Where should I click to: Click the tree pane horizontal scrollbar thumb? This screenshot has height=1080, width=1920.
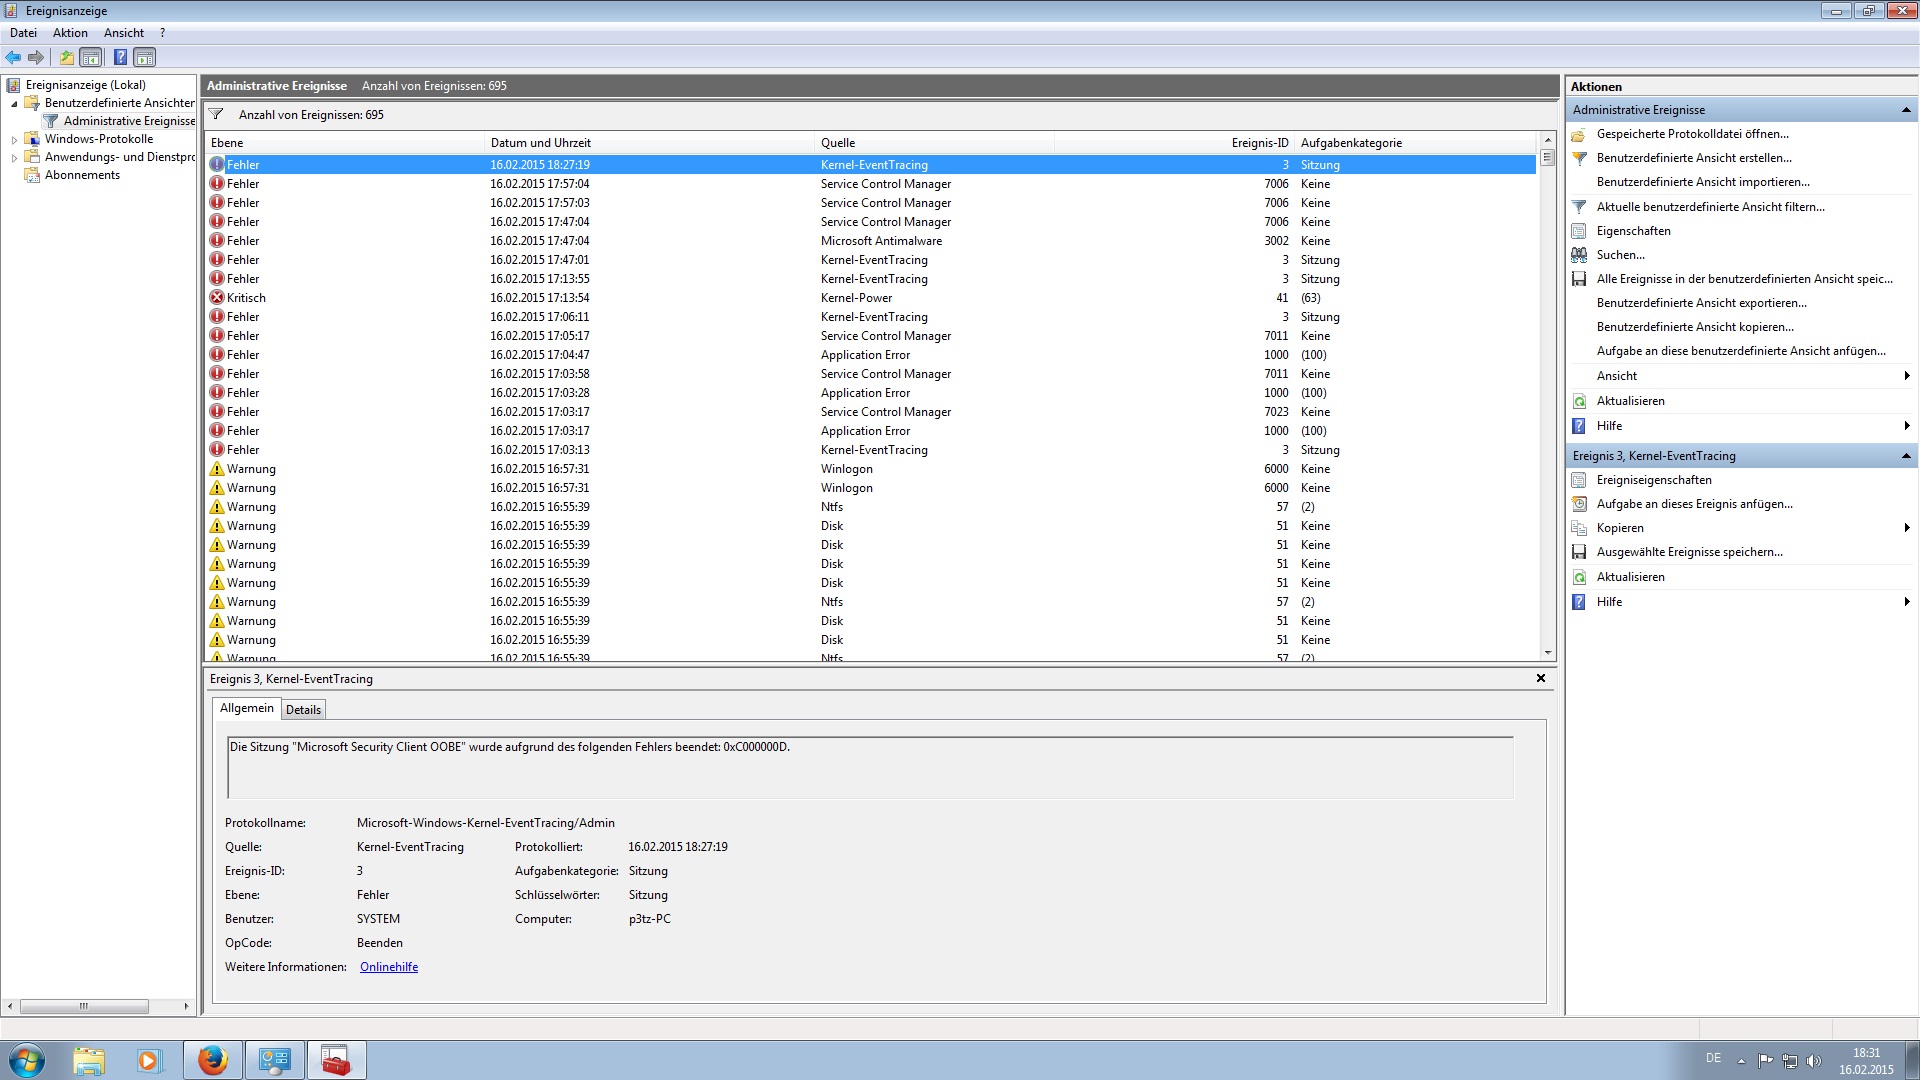(x=84, y=1006)
